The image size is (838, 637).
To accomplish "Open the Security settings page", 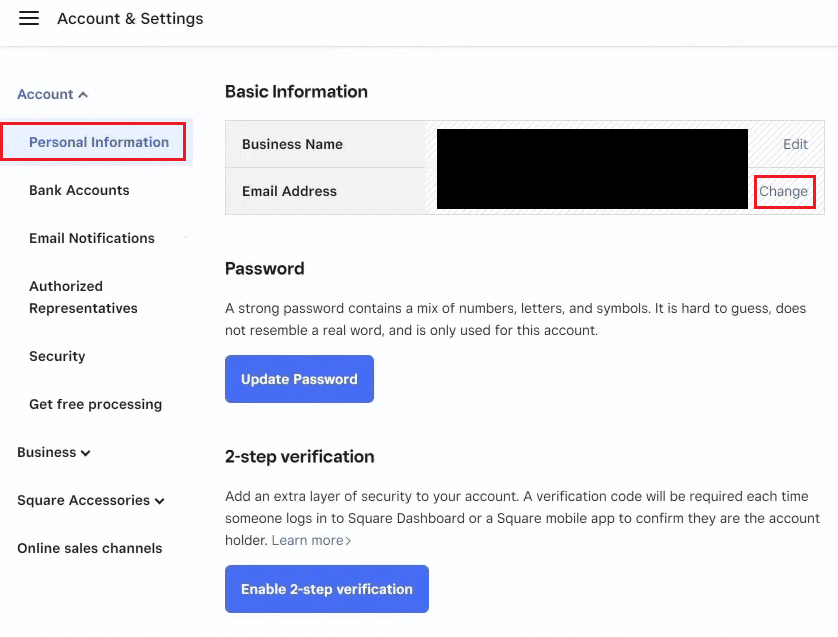I will pos(57,356).
